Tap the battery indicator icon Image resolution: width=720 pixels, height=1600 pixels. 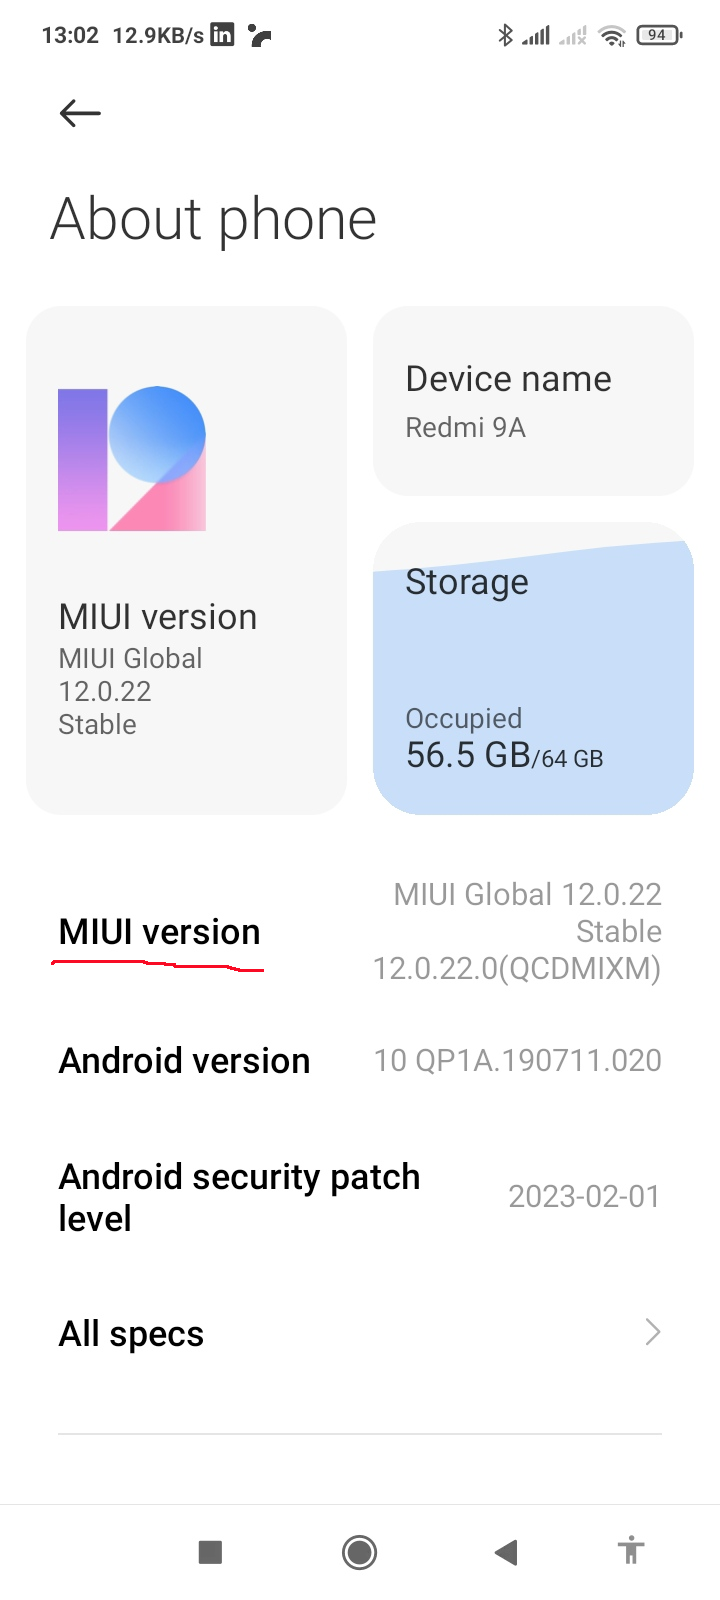(x=658, y=35)
